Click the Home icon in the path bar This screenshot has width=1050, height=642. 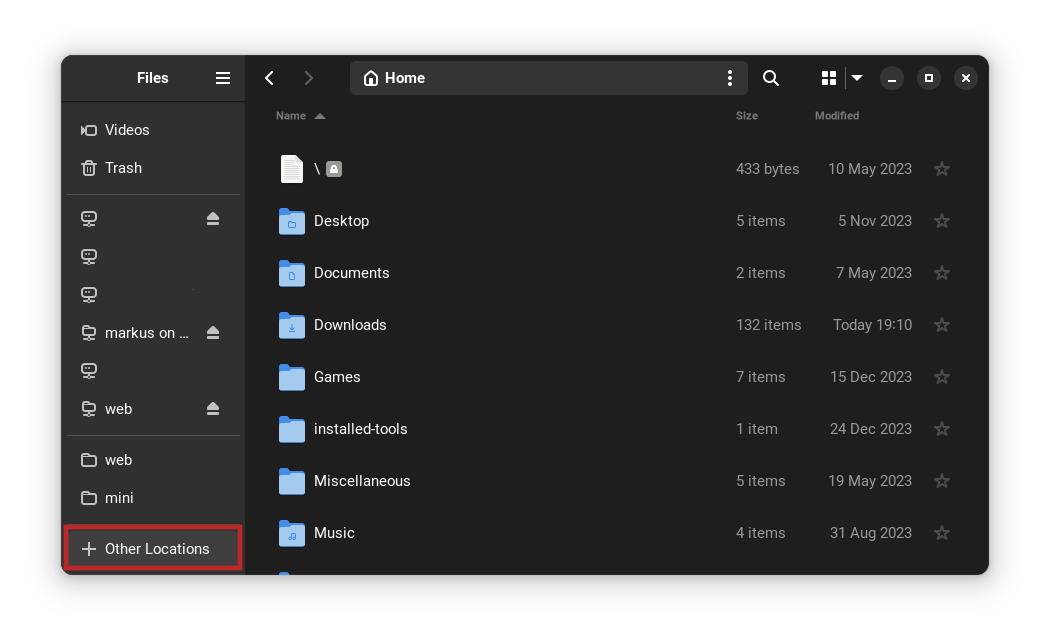point(369,77)
